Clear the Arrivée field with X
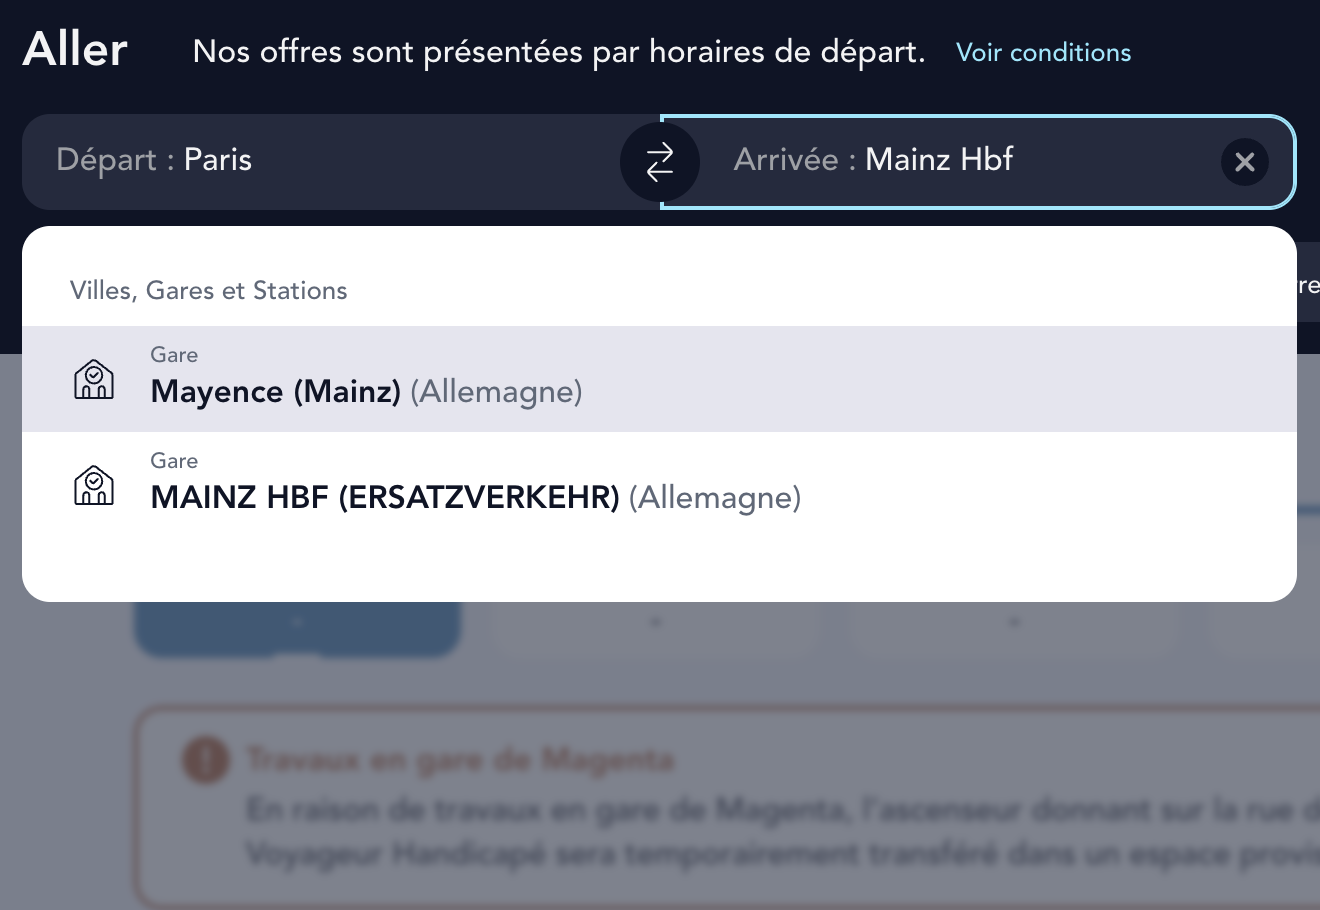 click(1245, 162)
